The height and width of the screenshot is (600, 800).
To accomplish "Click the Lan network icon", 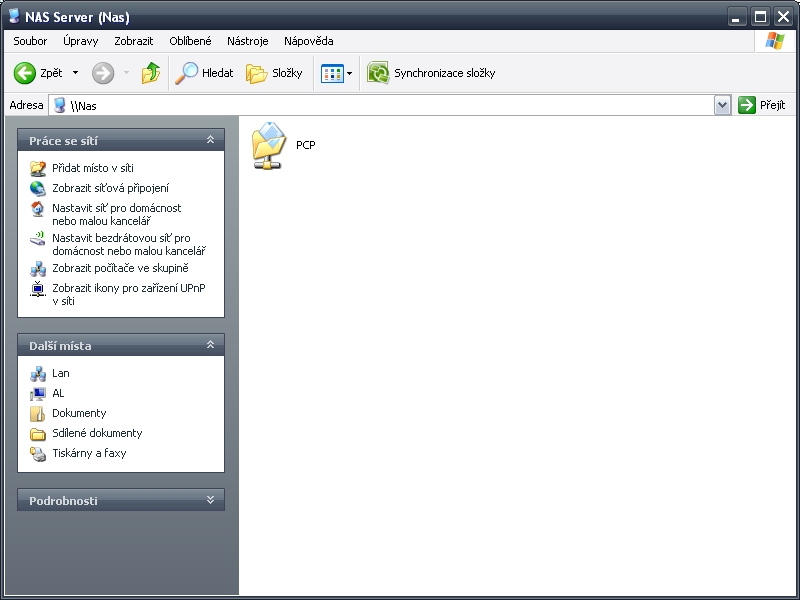I will [38, 374].
